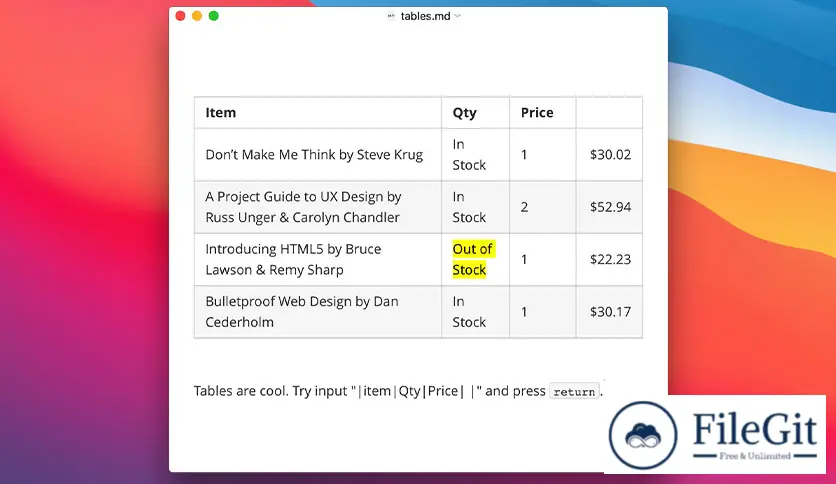Viewport: 836px width, 484px height.
Task: Click In Stock cell in UX Design row
Action: 475,207
